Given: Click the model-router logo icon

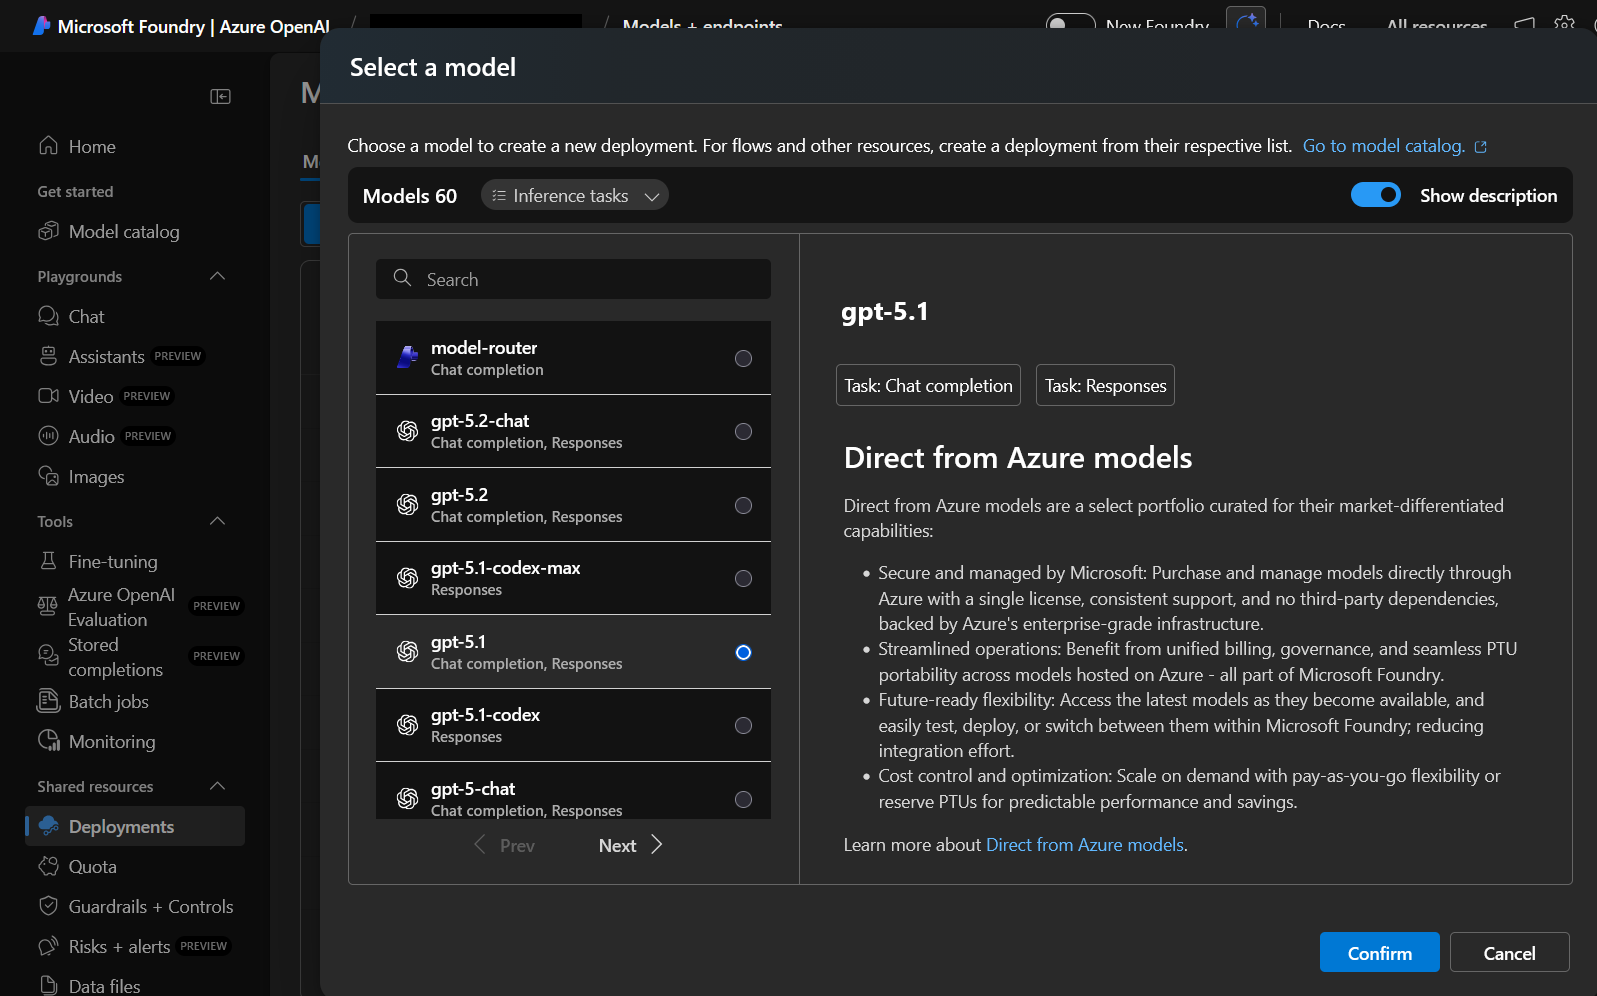Looking at the screenshot, I should tap(407, 357).
